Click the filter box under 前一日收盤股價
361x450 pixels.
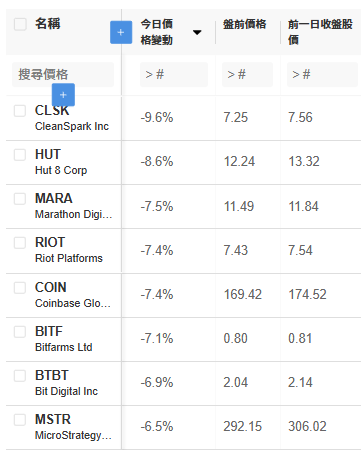(322, 74)
